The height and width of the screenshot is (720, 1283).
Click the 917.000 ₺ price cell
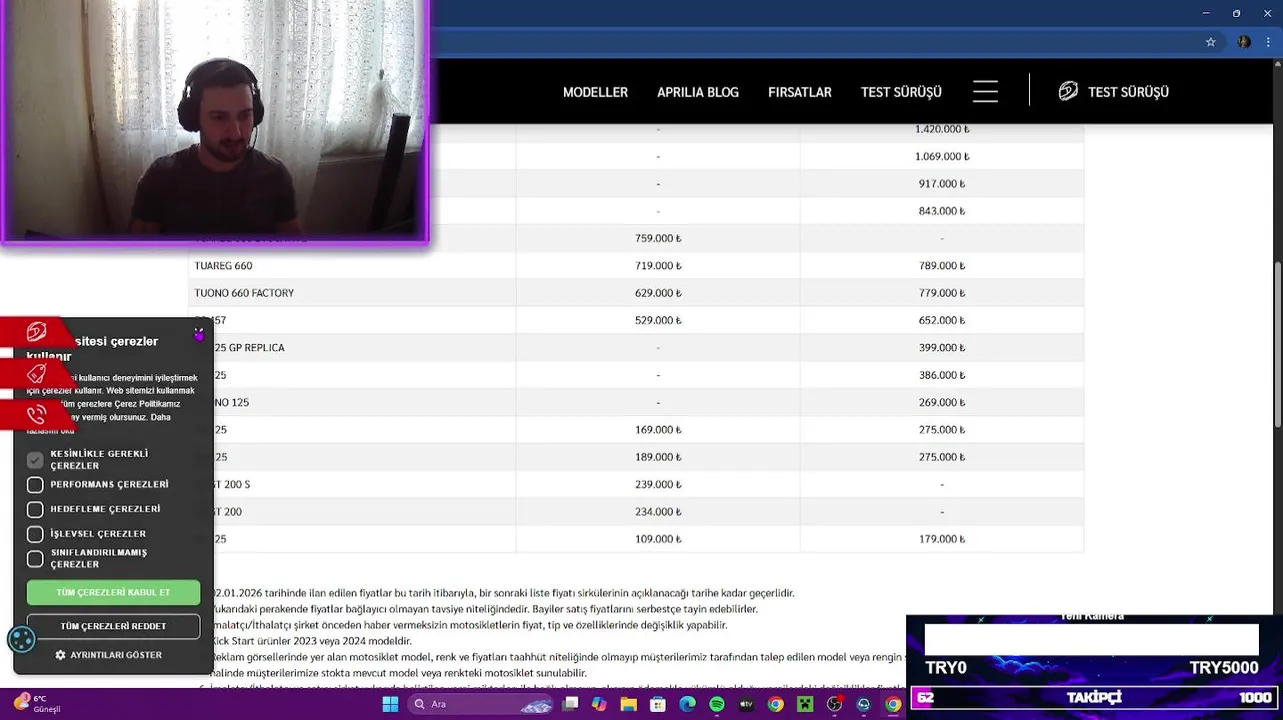[x=942, y=184]
